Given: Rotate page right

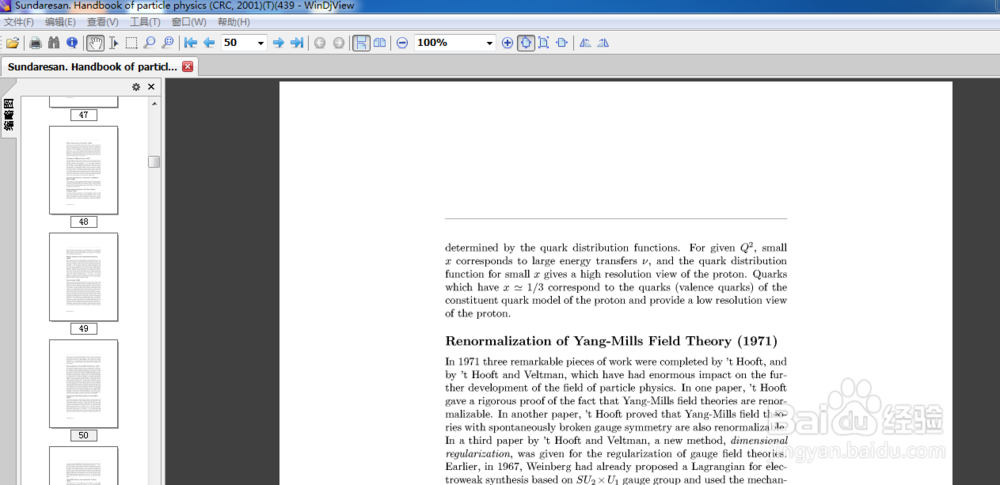Looking at the screenshot, I should point(603,43).
